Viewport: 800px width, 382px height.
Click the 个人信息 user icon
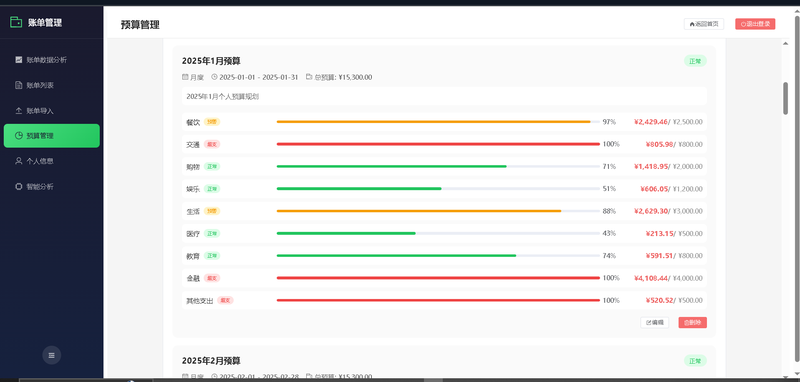point(18,161)
